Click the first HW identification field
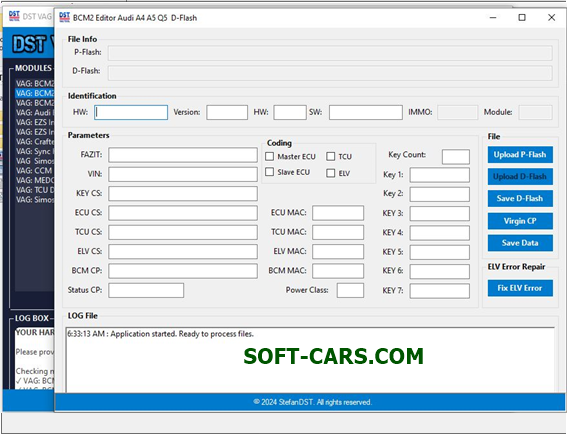This screenshot has height=434, width=567. pyautogui.click(x=131, y=112)
